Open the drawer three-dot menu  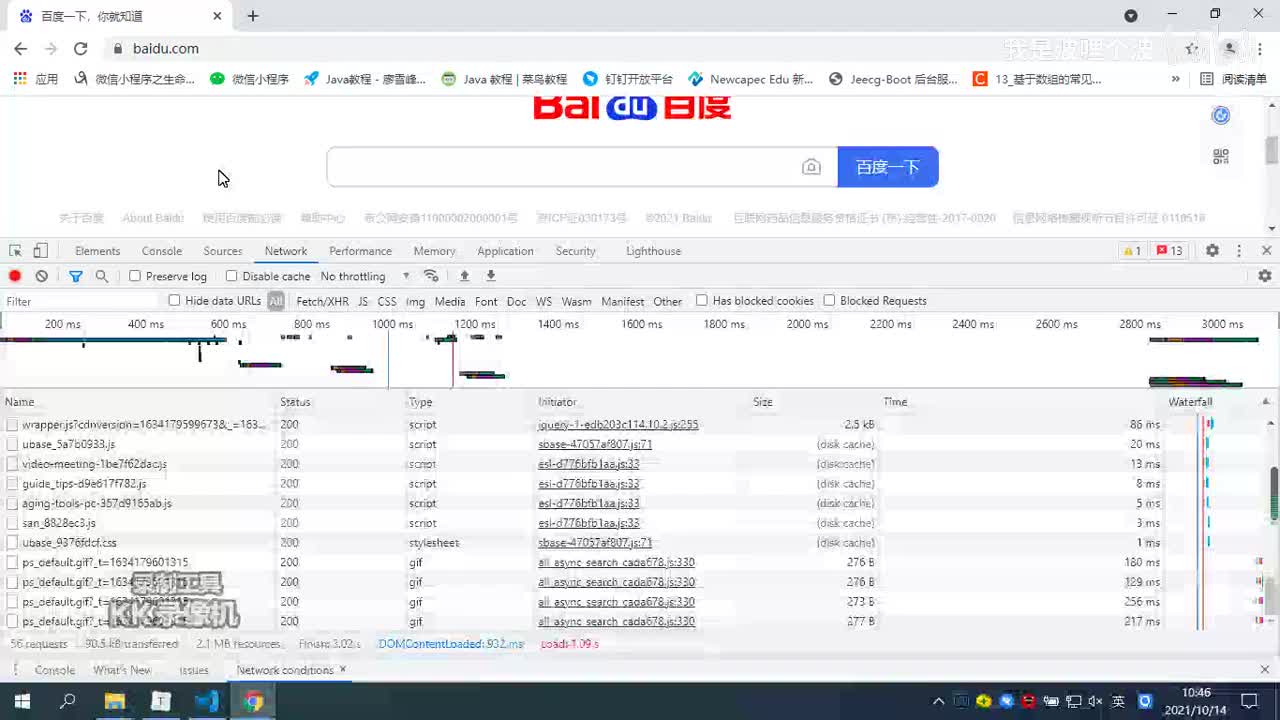[x=15, y=670]
